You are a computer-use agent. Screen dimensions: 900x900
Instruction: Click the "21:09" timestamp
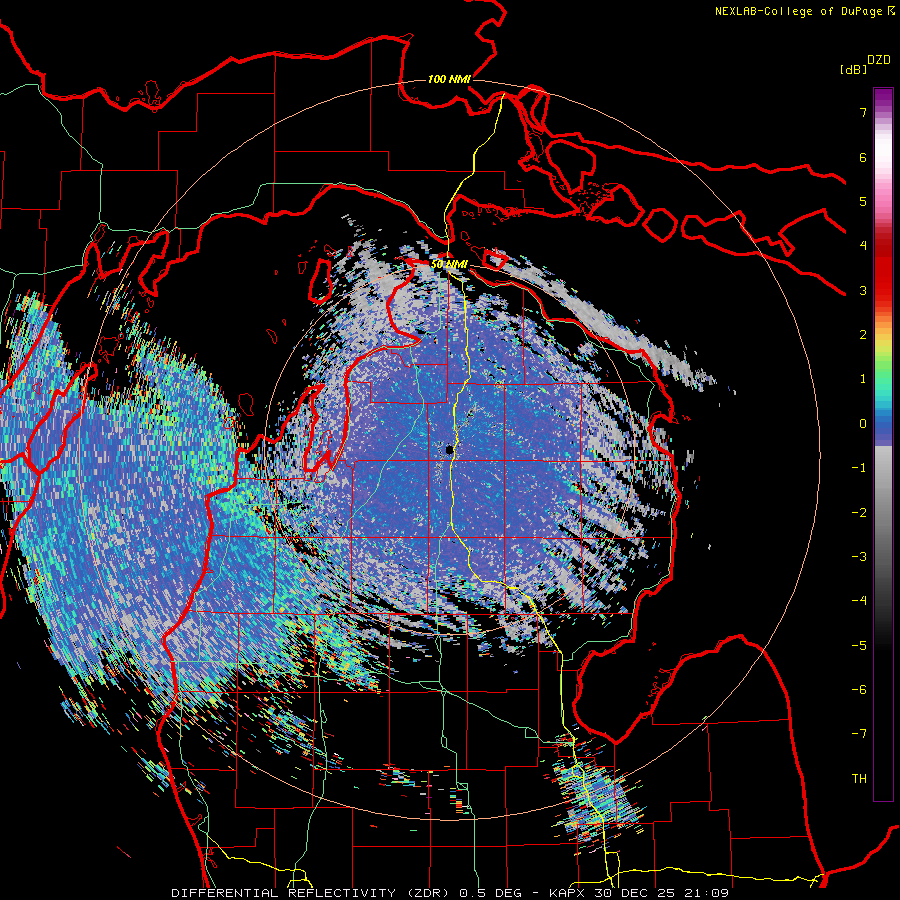pos(706,893)
